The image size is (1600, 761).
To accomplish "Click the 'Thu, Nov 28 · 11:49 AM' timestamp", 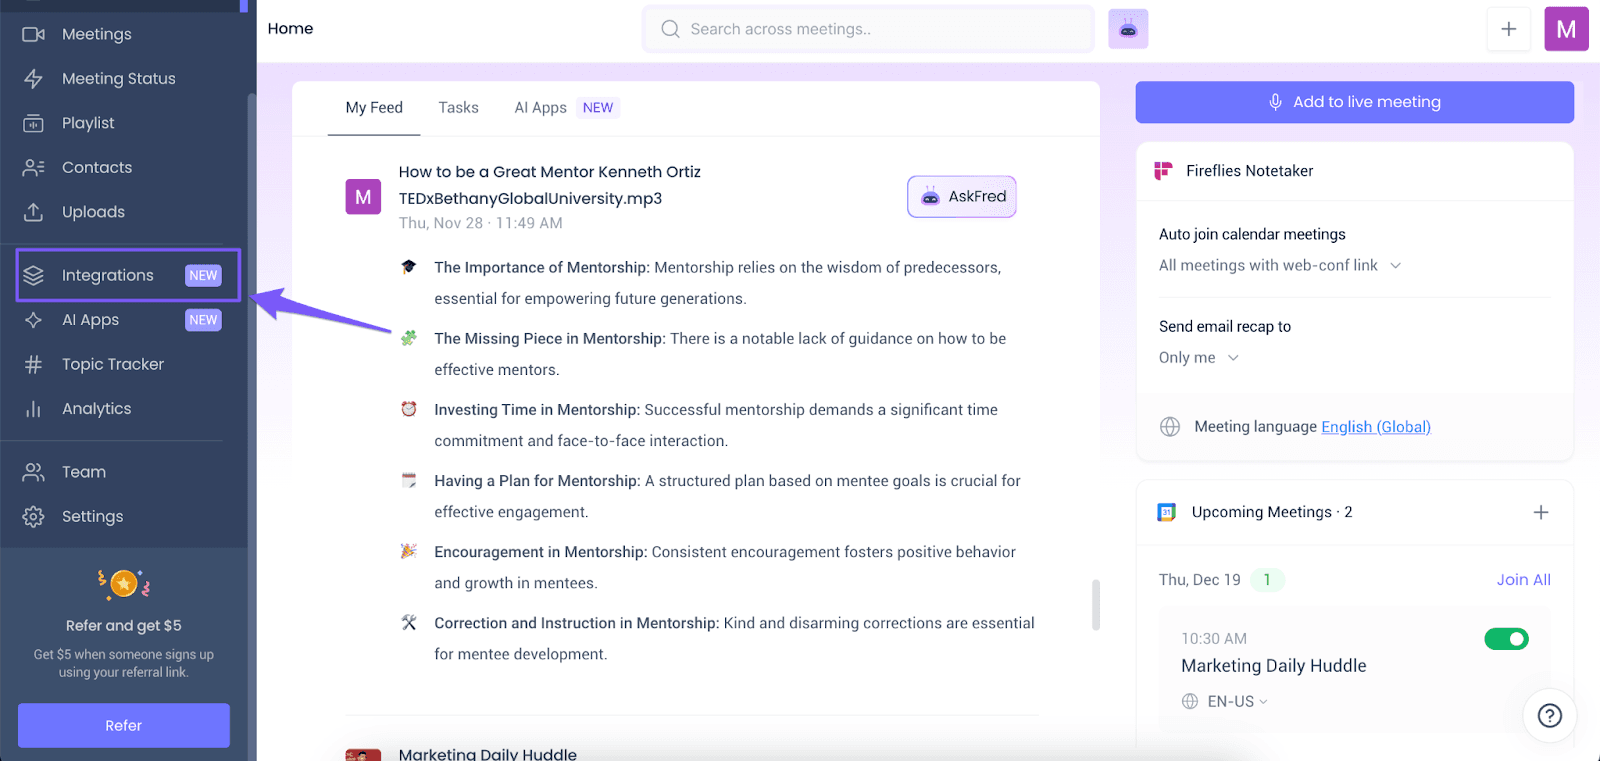I will point(480,223).
